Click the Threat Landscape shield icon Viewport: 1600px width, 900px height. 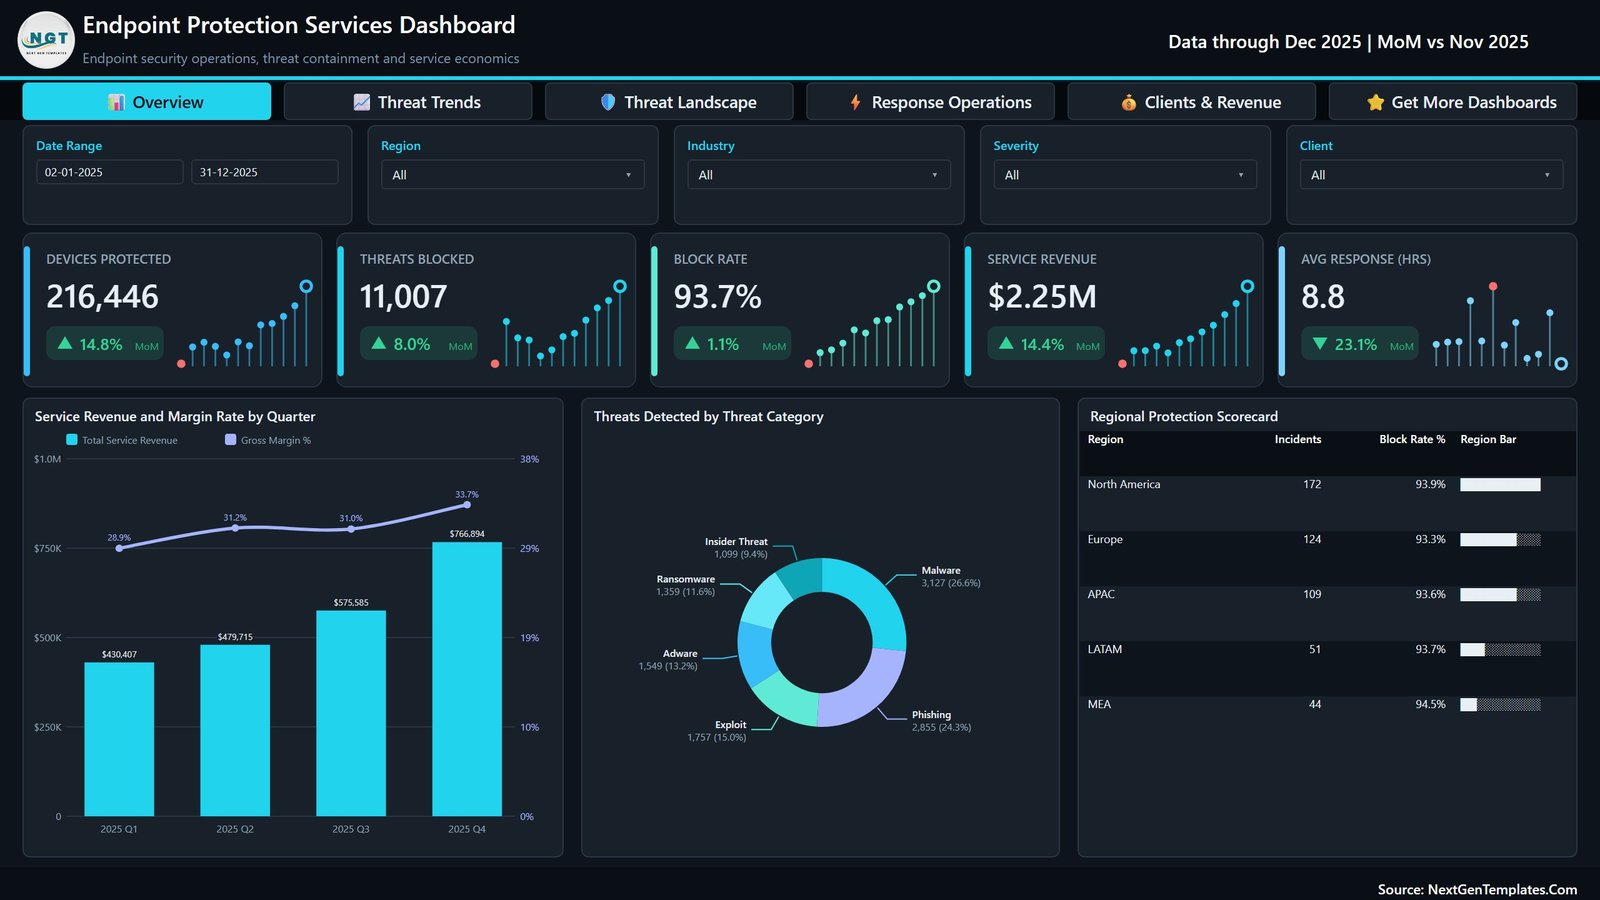(x=608, y=102)
